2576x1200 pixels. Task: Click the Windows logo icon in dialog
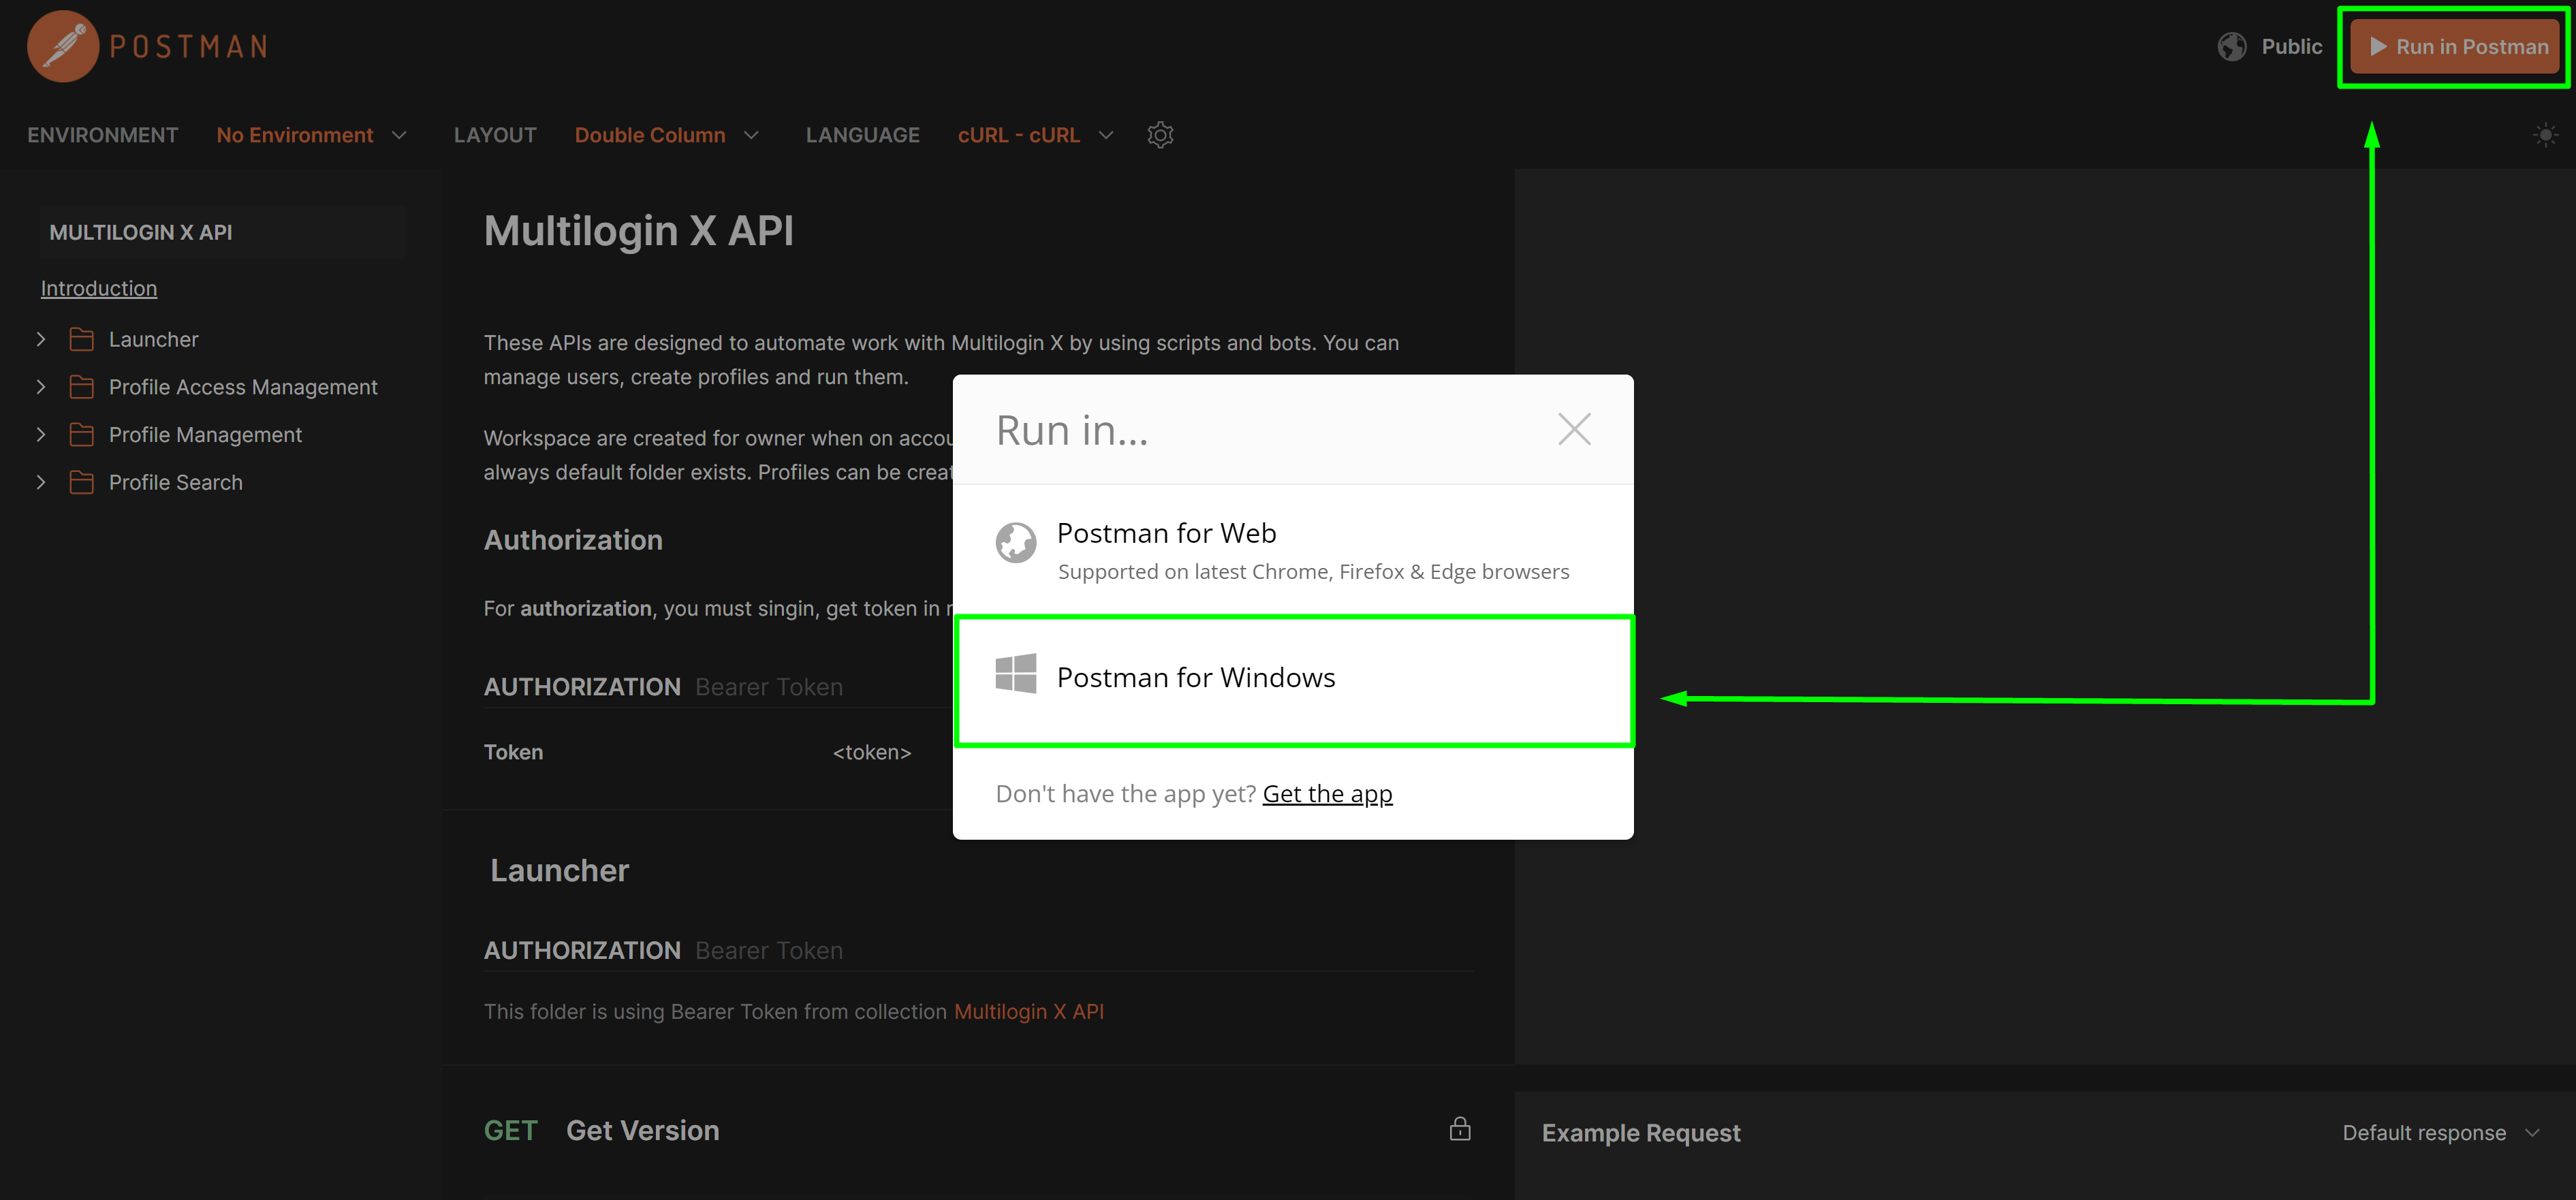pos(1015,674)
